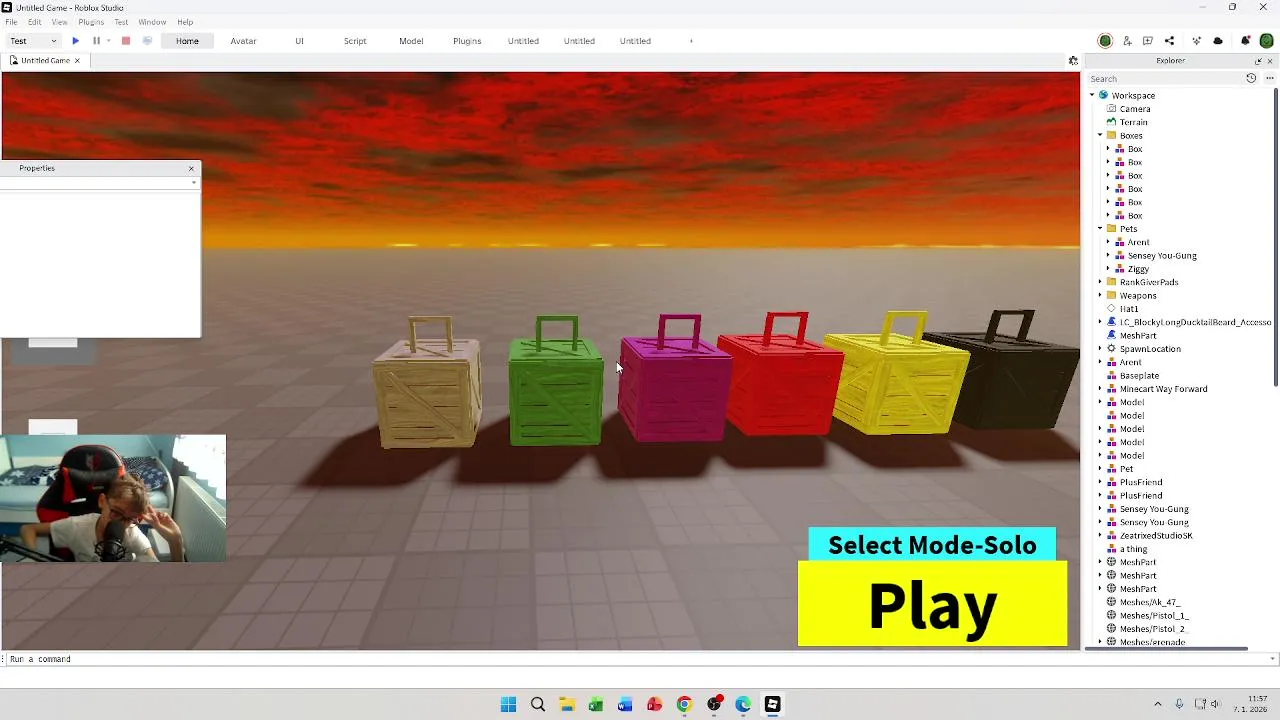Image resolution: width=1280 pixels, height=720 pixels.
Task: Expand Minecart Way Forward model
Action: click(x=1100, y=389)
